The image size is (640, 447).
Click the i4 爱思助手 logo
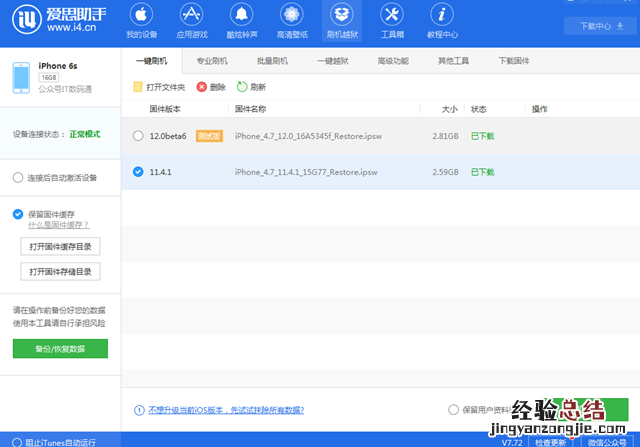pyautogui.click(x=60, y=19)
